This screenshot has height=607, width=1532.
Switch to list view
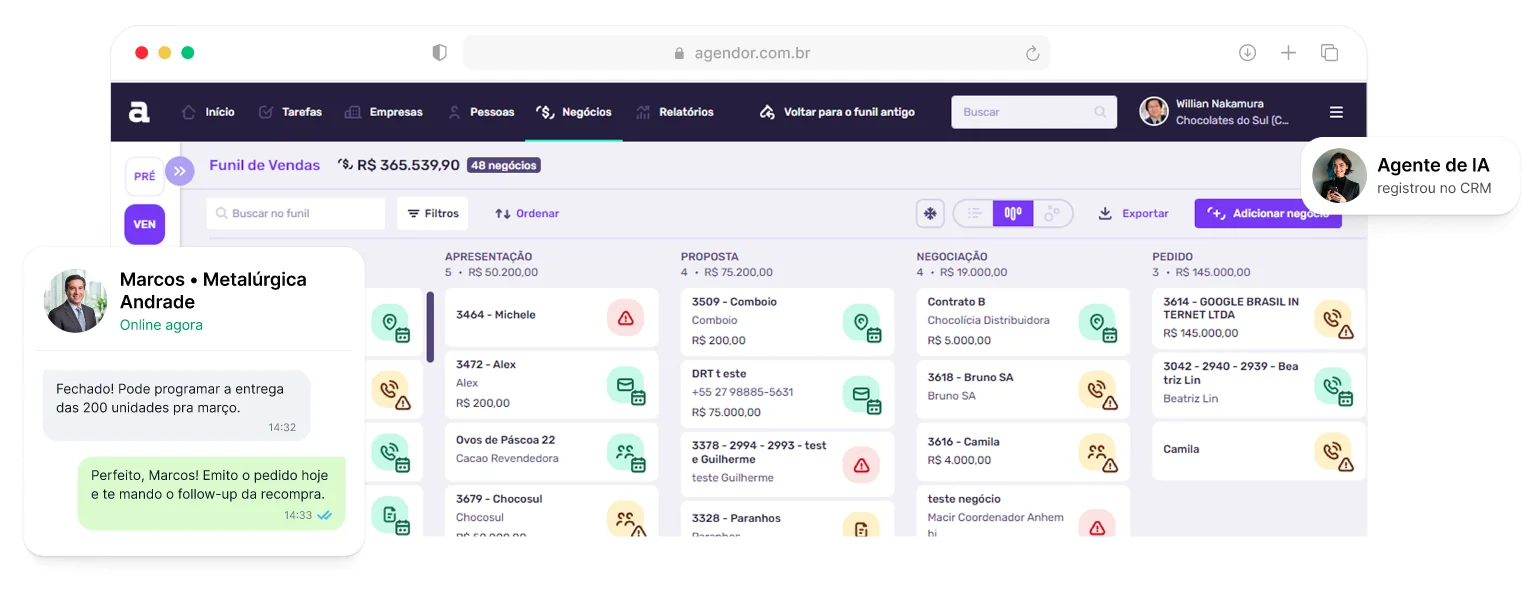coord(974,213)
